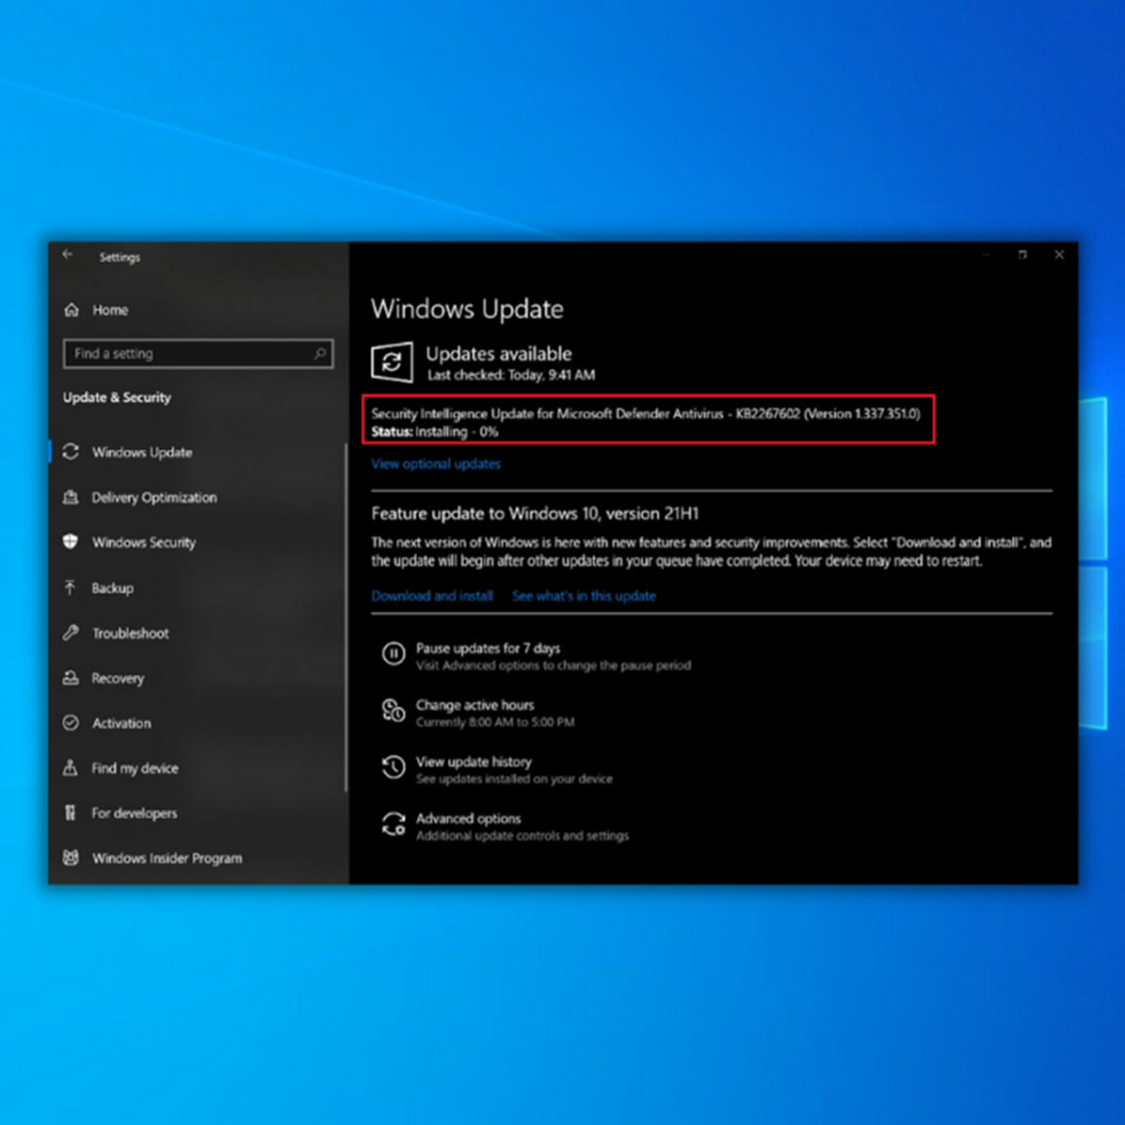This screenshot has height=1125, width=1125.
Task: Click the Recovery icon in sidebar
Action: (x=70, y=677)
